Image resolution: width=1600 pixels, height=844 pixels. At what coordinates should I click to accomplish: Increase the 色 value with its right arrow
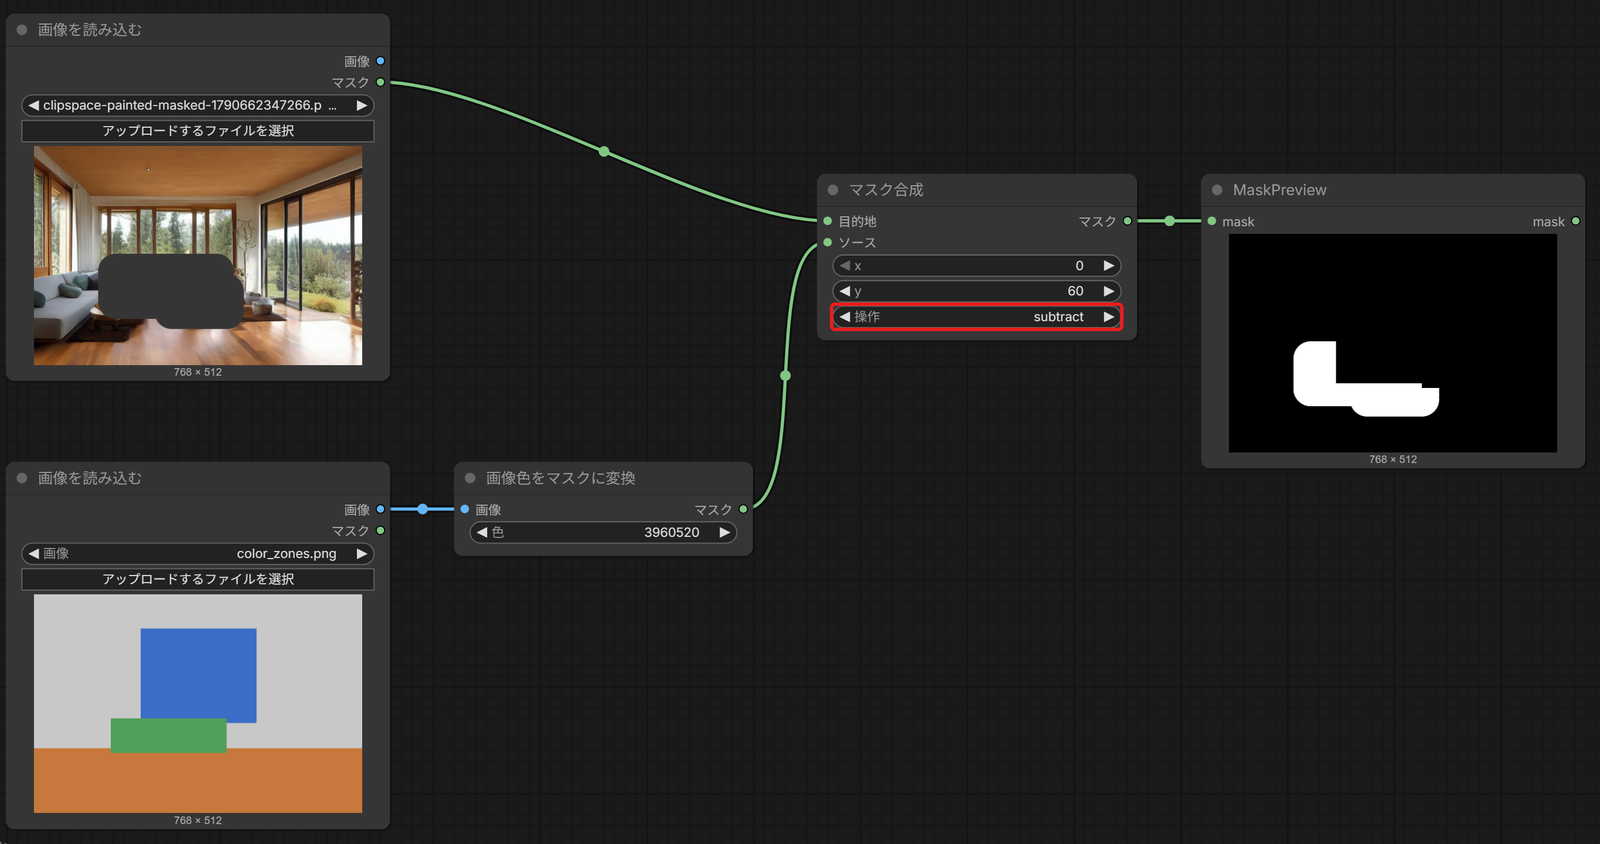point(725,532)
